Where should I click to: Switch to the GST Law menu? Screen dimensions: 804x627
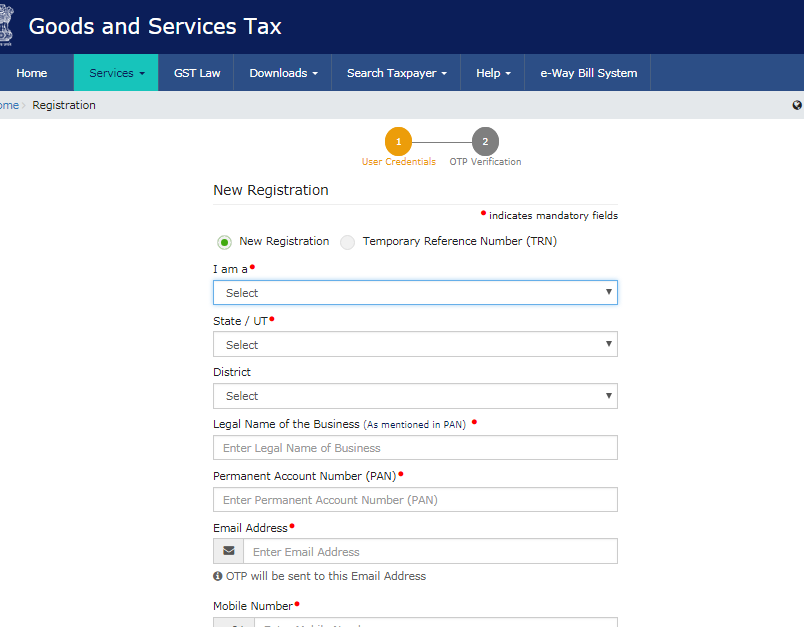(x=197, y=72)
